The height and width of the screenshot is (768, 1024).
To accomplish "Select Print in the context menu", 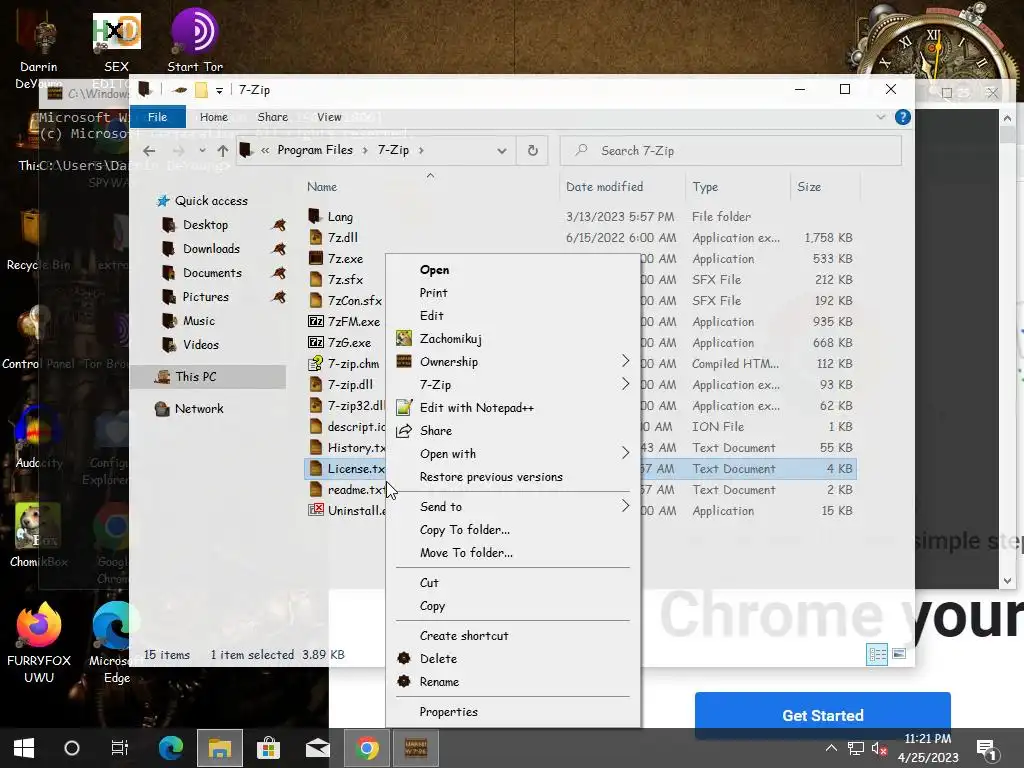I will coord(434,293).
